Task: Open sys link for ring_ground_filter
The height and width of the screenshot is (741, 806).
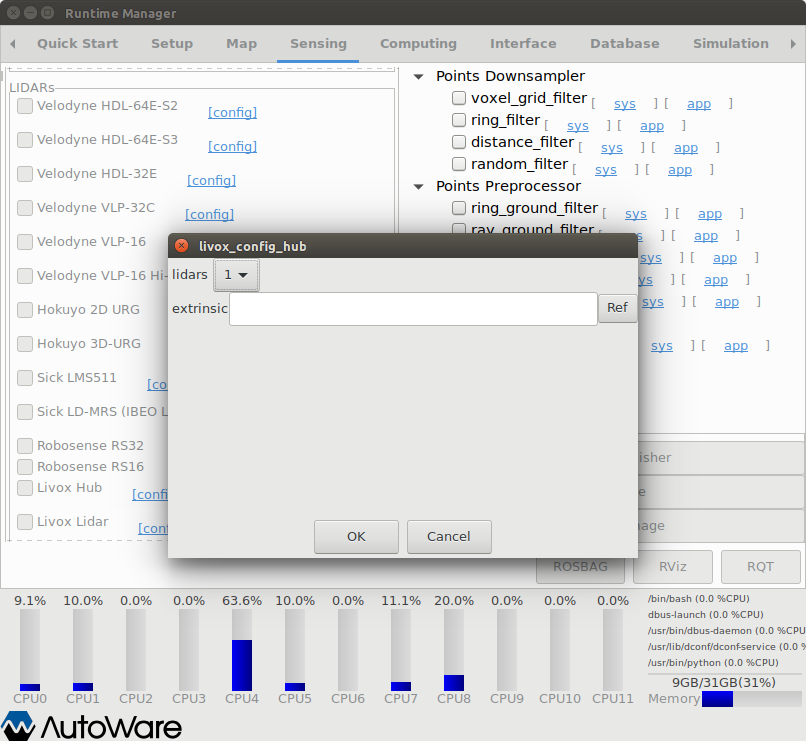Action: 636,214
